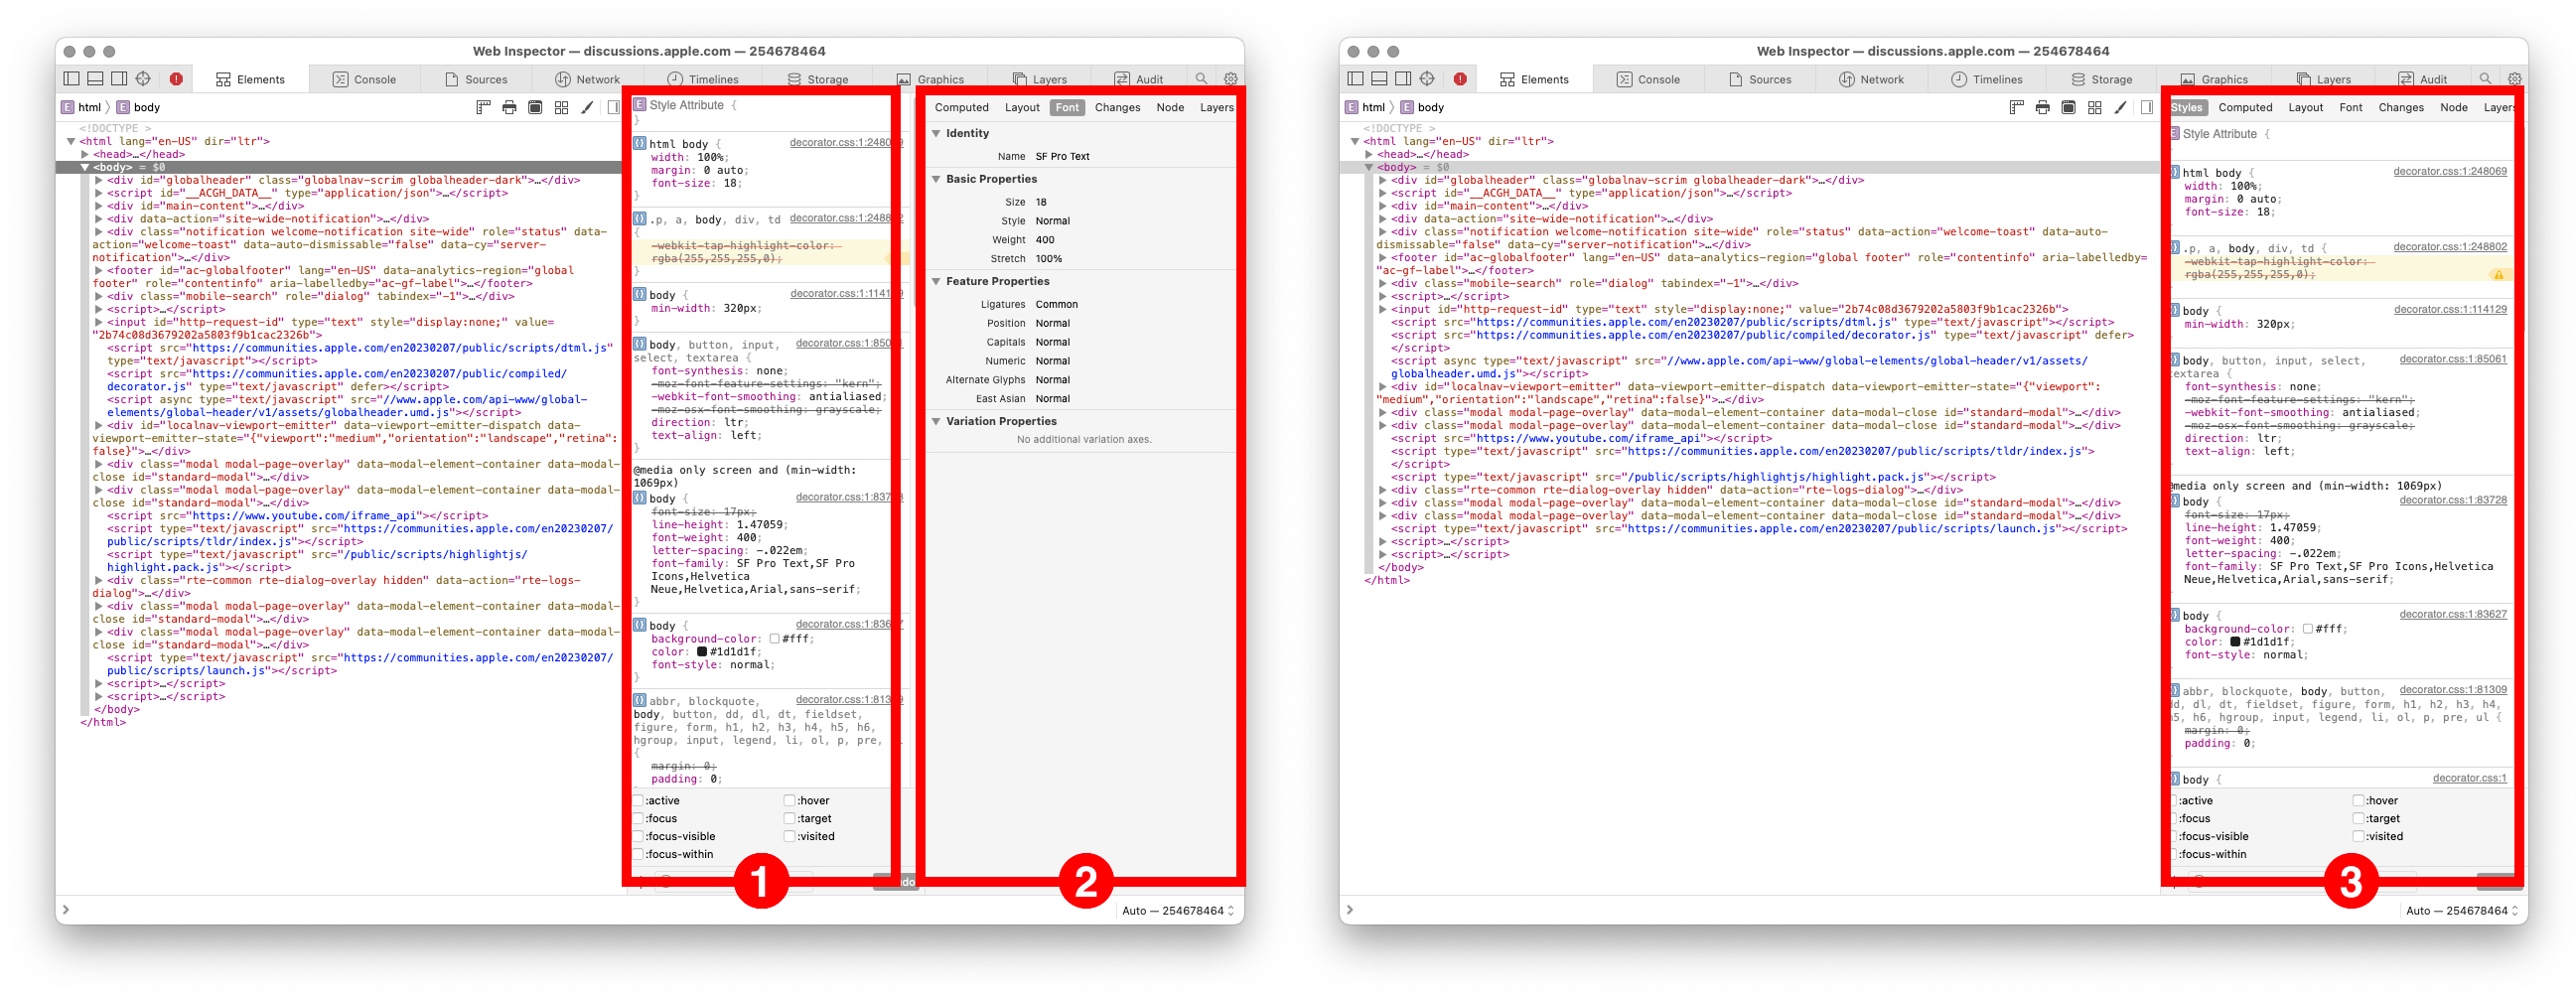This screenshot has height=998, width=2576.
Task: In left inspector, click the dock-to-right icon
Action: click(119, 78)
